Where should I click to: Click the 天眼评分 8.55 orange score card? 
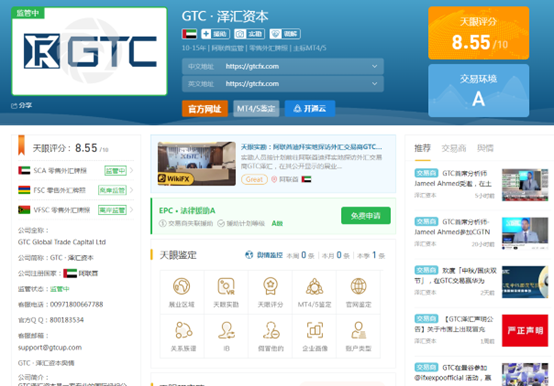(x=478, y=33)
